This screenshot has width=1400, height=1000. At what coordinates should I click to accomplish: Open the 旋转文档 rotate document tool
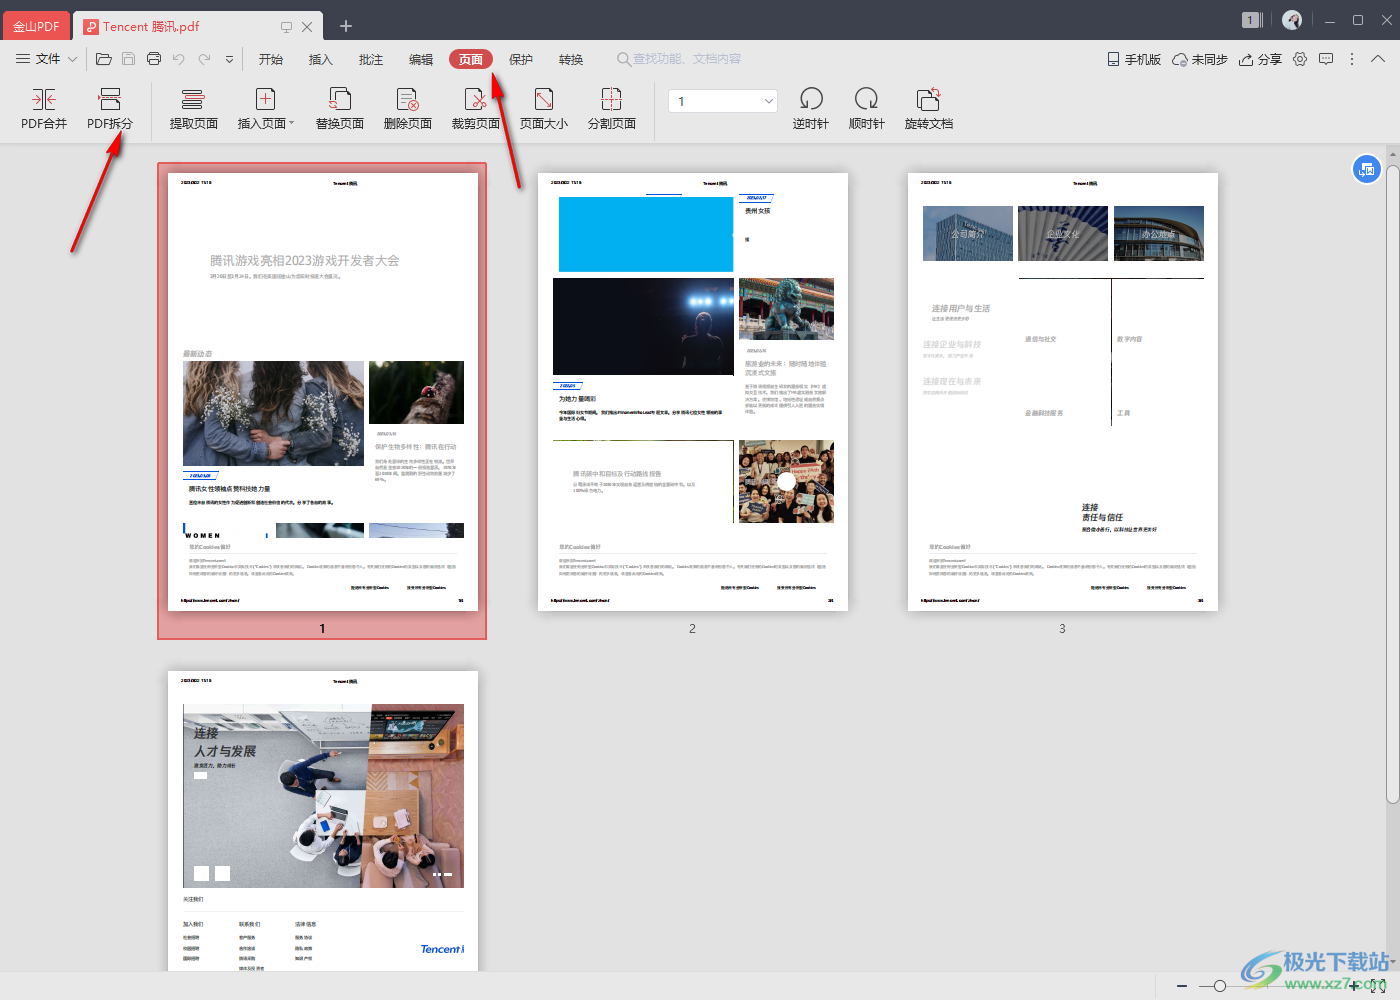tap(929, 110)
